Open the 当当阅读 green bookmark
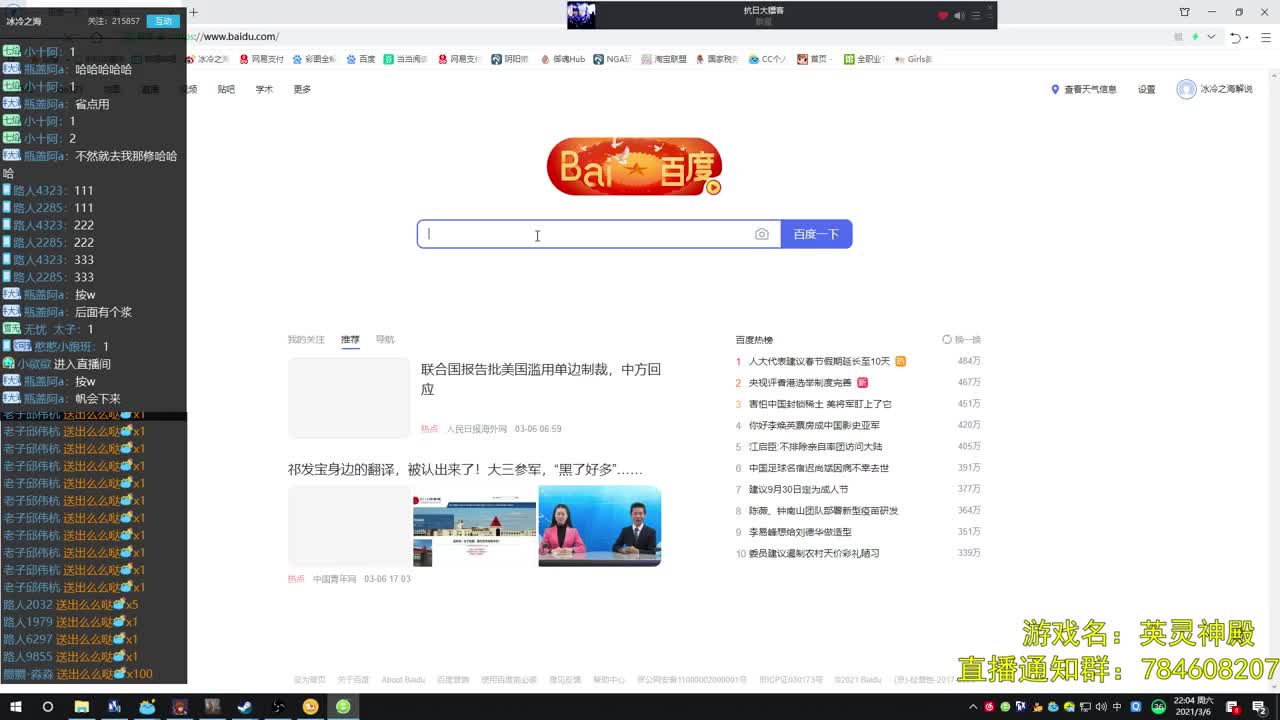Image resolution: width=1280 pixels, height=720 pixels. click(x=405, y=59)
